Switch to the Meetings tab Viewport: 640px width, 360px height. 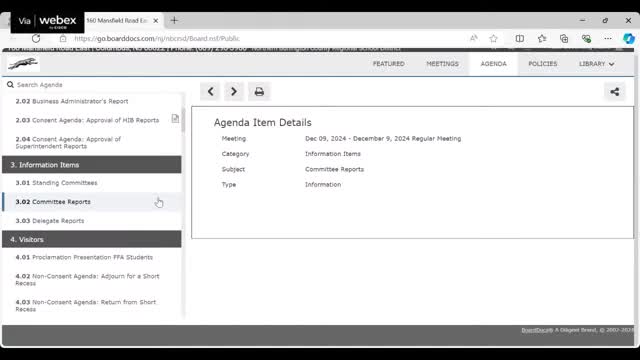(x=442, y=64)
